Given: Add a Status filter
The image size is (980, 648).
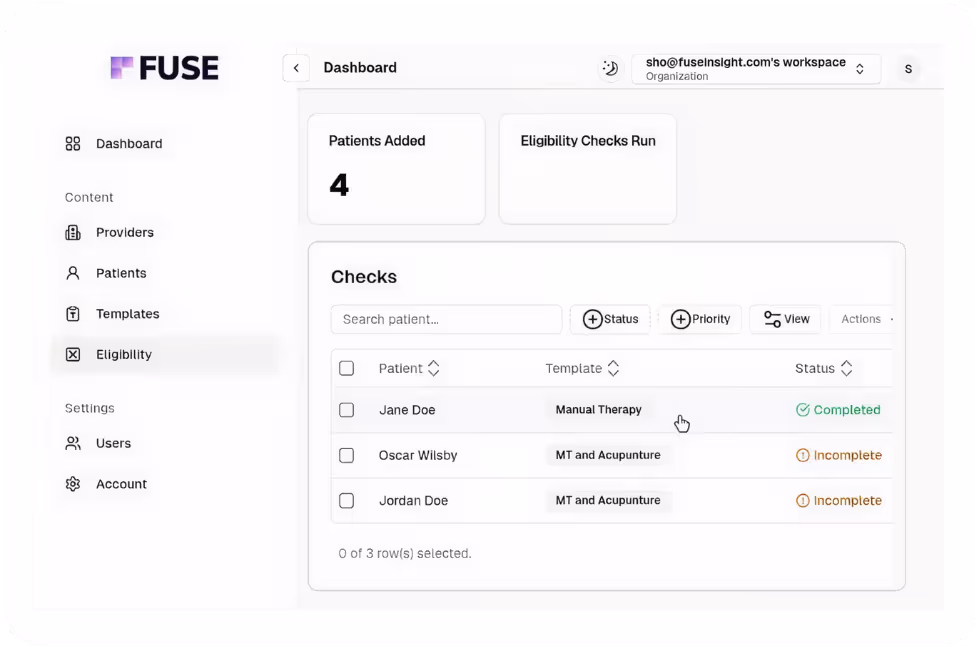Looking at the screenshot, I should click(x=610, y=319).
